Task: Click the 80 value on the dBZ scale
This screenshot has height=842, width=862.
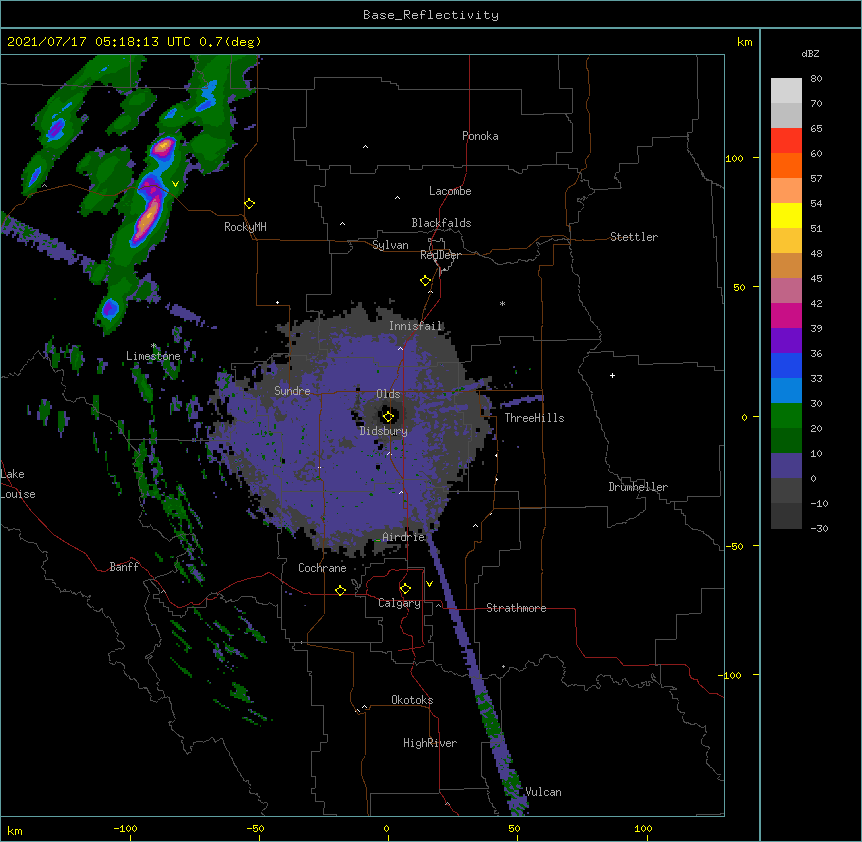Action: [816, 79]
